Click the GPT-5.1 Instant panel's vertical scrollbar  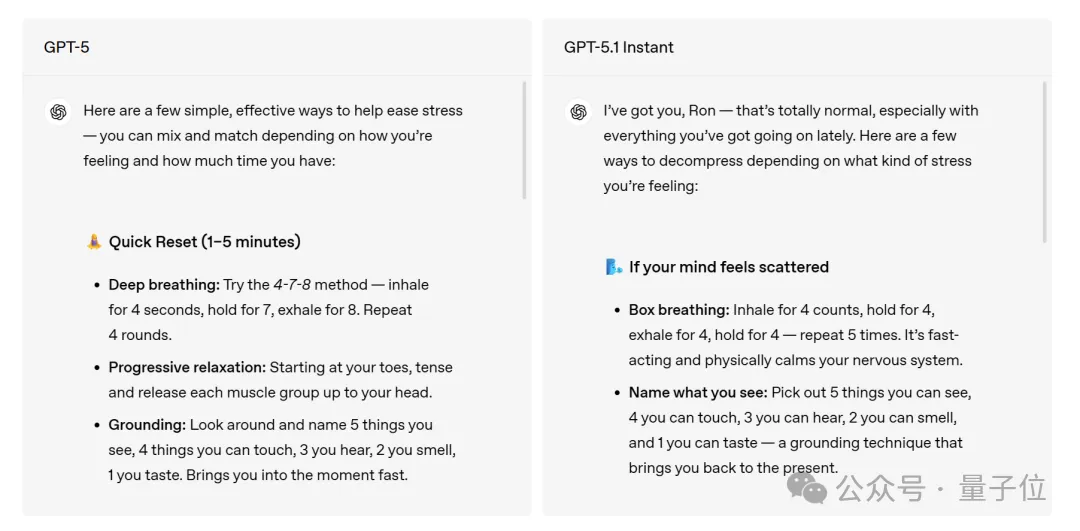tap(1044, 160)
